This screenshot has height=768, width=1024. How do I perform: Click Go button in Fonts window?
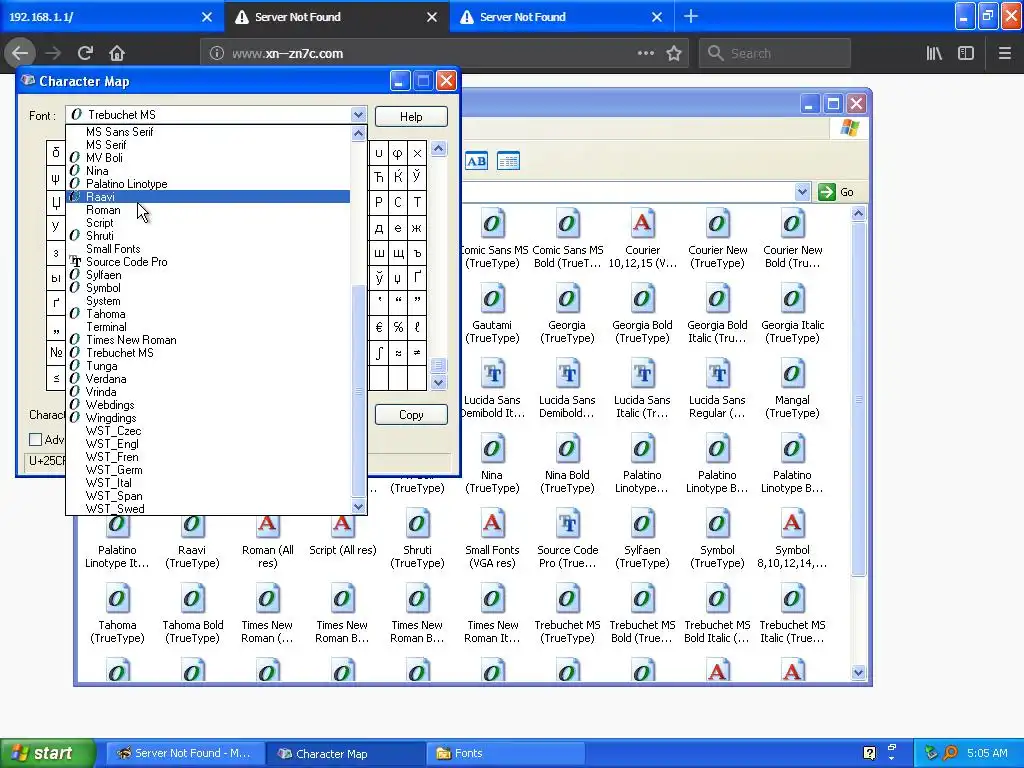pyautogui.click(x=837, y=192)
